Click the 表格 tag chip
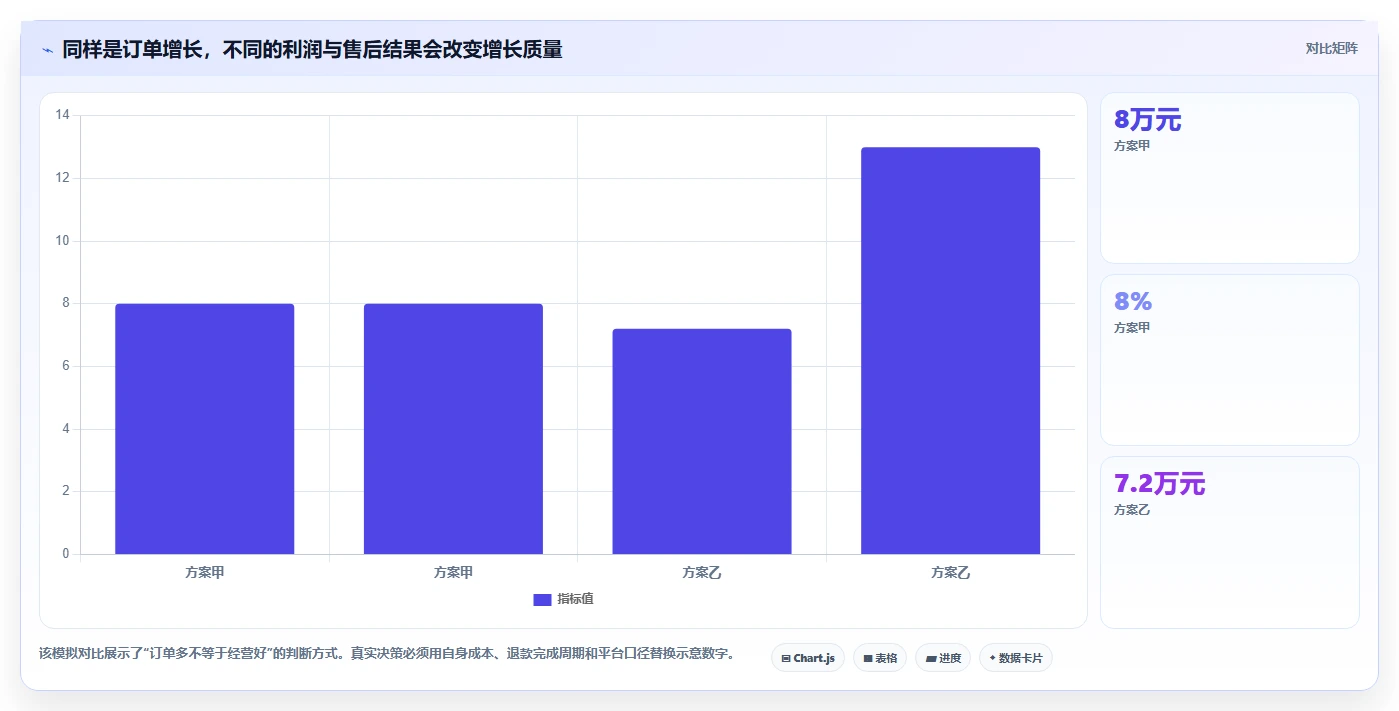Image resolution: width=1399 pixels, height=711 pixels. click(x=880, y=658)
